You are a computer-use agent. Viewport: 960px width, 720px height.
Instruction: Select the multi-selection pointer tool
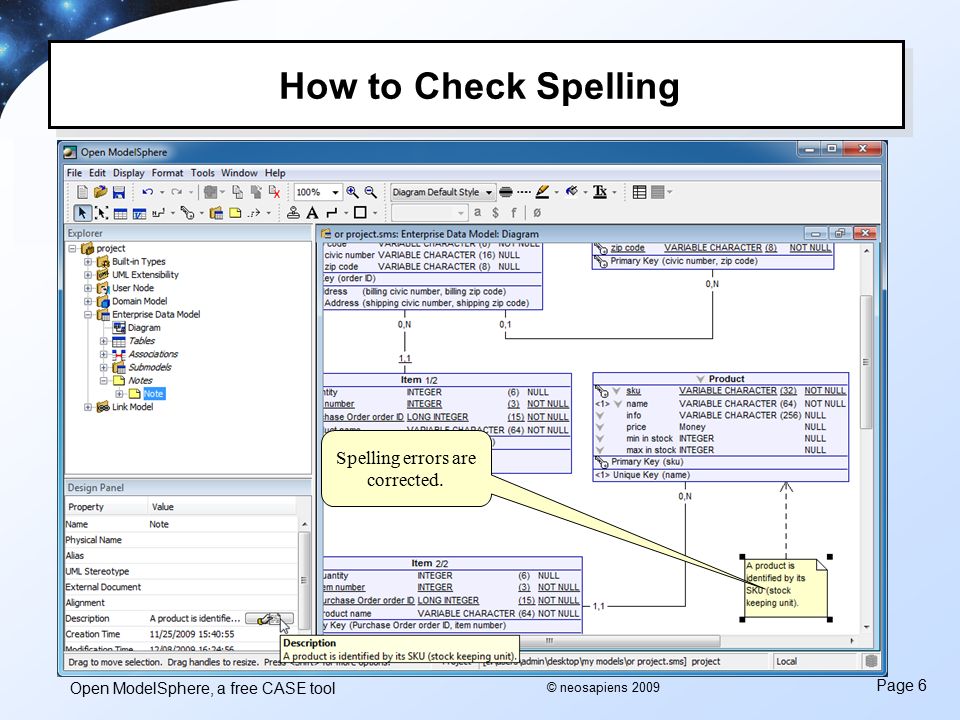pyautogui.click(x=102, y=213)
